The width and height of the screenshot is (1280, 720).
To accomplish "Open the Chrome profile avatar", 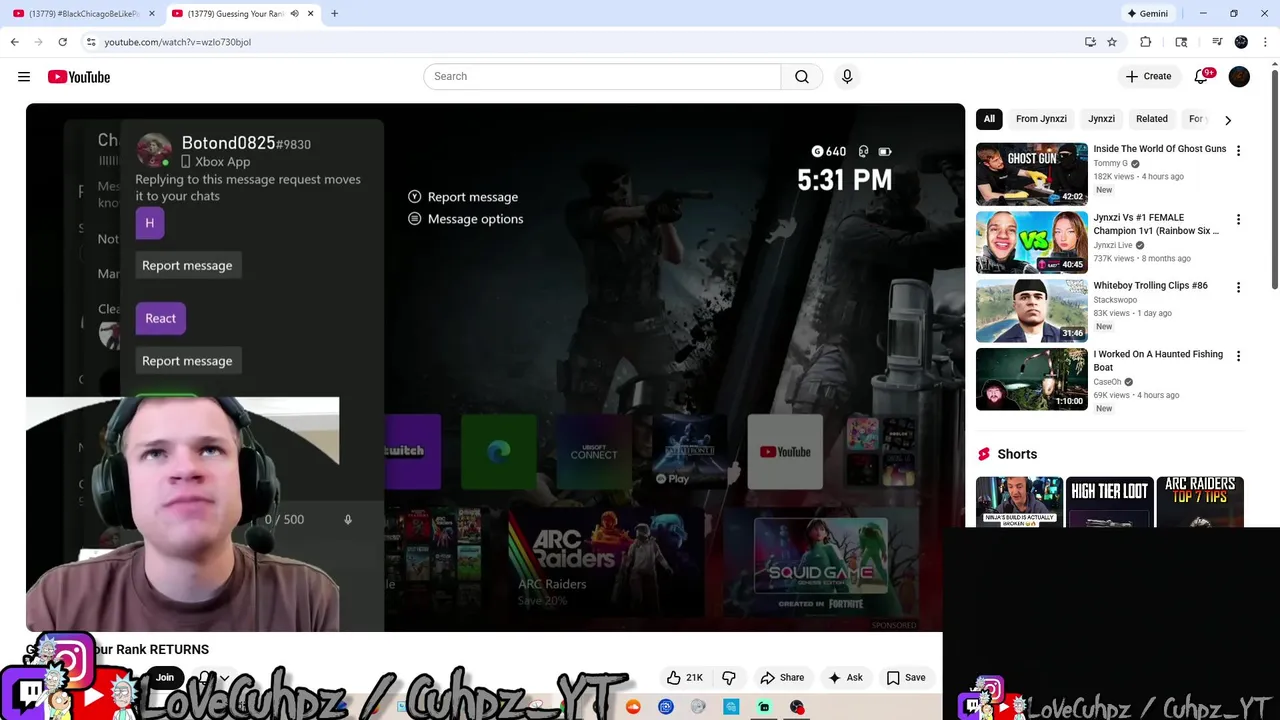I will [x=1241, y=42].
